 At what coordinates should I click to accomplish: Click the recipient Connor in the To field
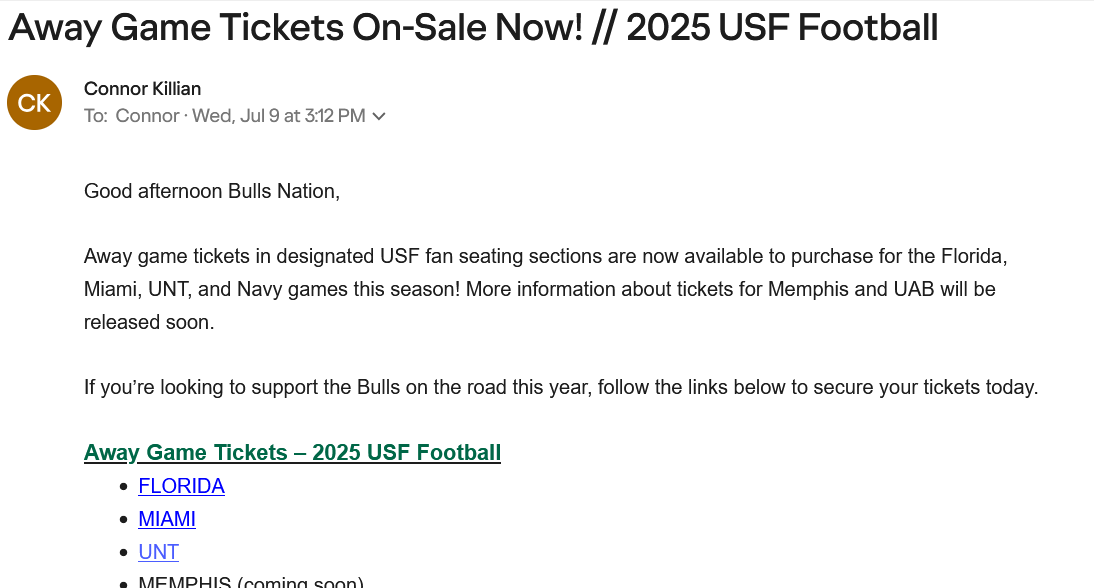[x=147, y=116]
